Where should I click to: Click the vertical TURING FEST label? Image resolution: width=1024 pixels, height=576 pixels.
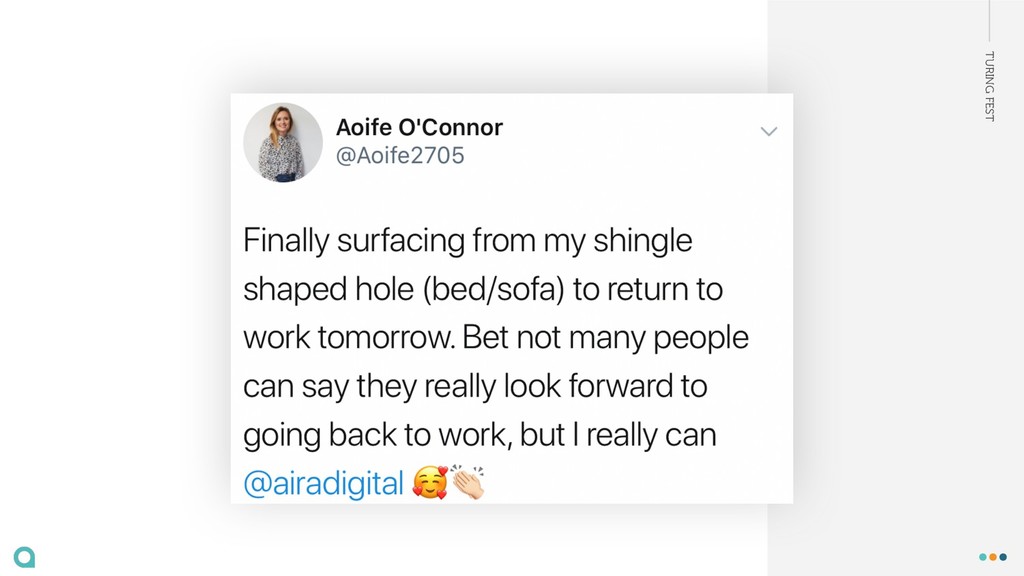[x=989, y=86]
